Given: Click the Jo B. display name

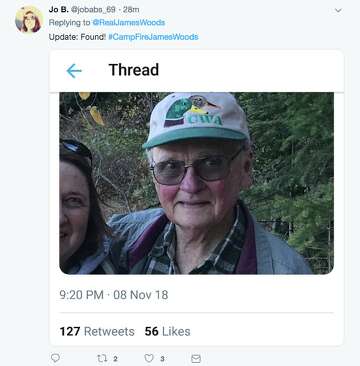Looking at the screenshot, I should [58, 9].
